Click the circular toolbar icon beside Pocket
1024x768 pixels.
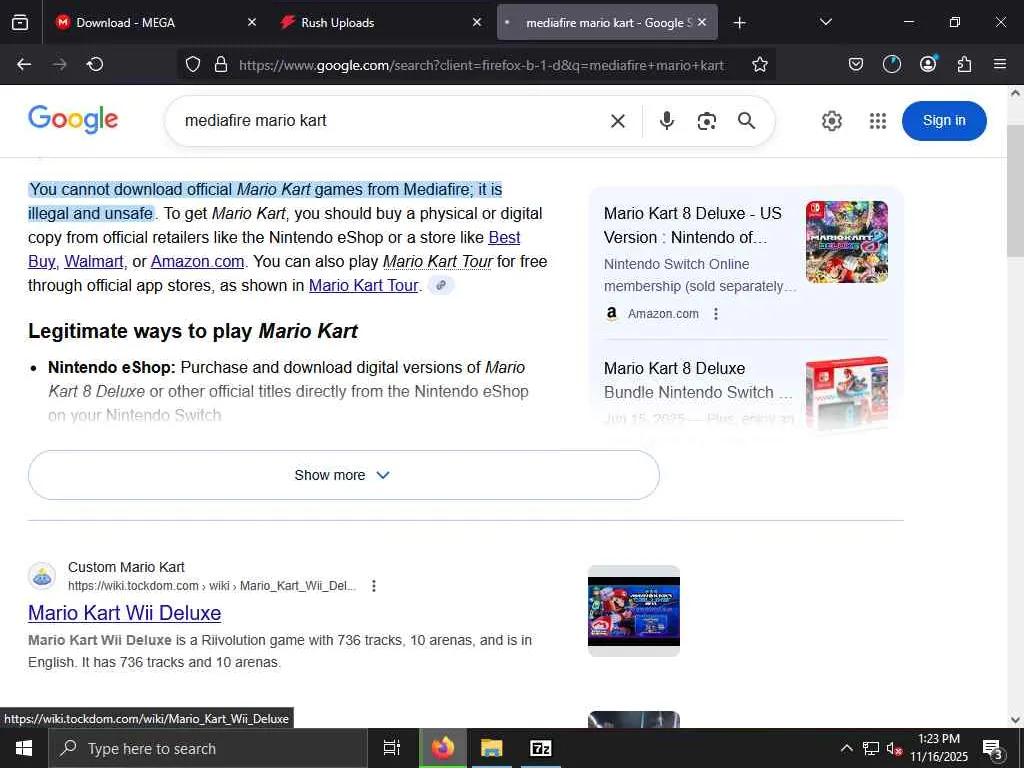pos(891,64)
